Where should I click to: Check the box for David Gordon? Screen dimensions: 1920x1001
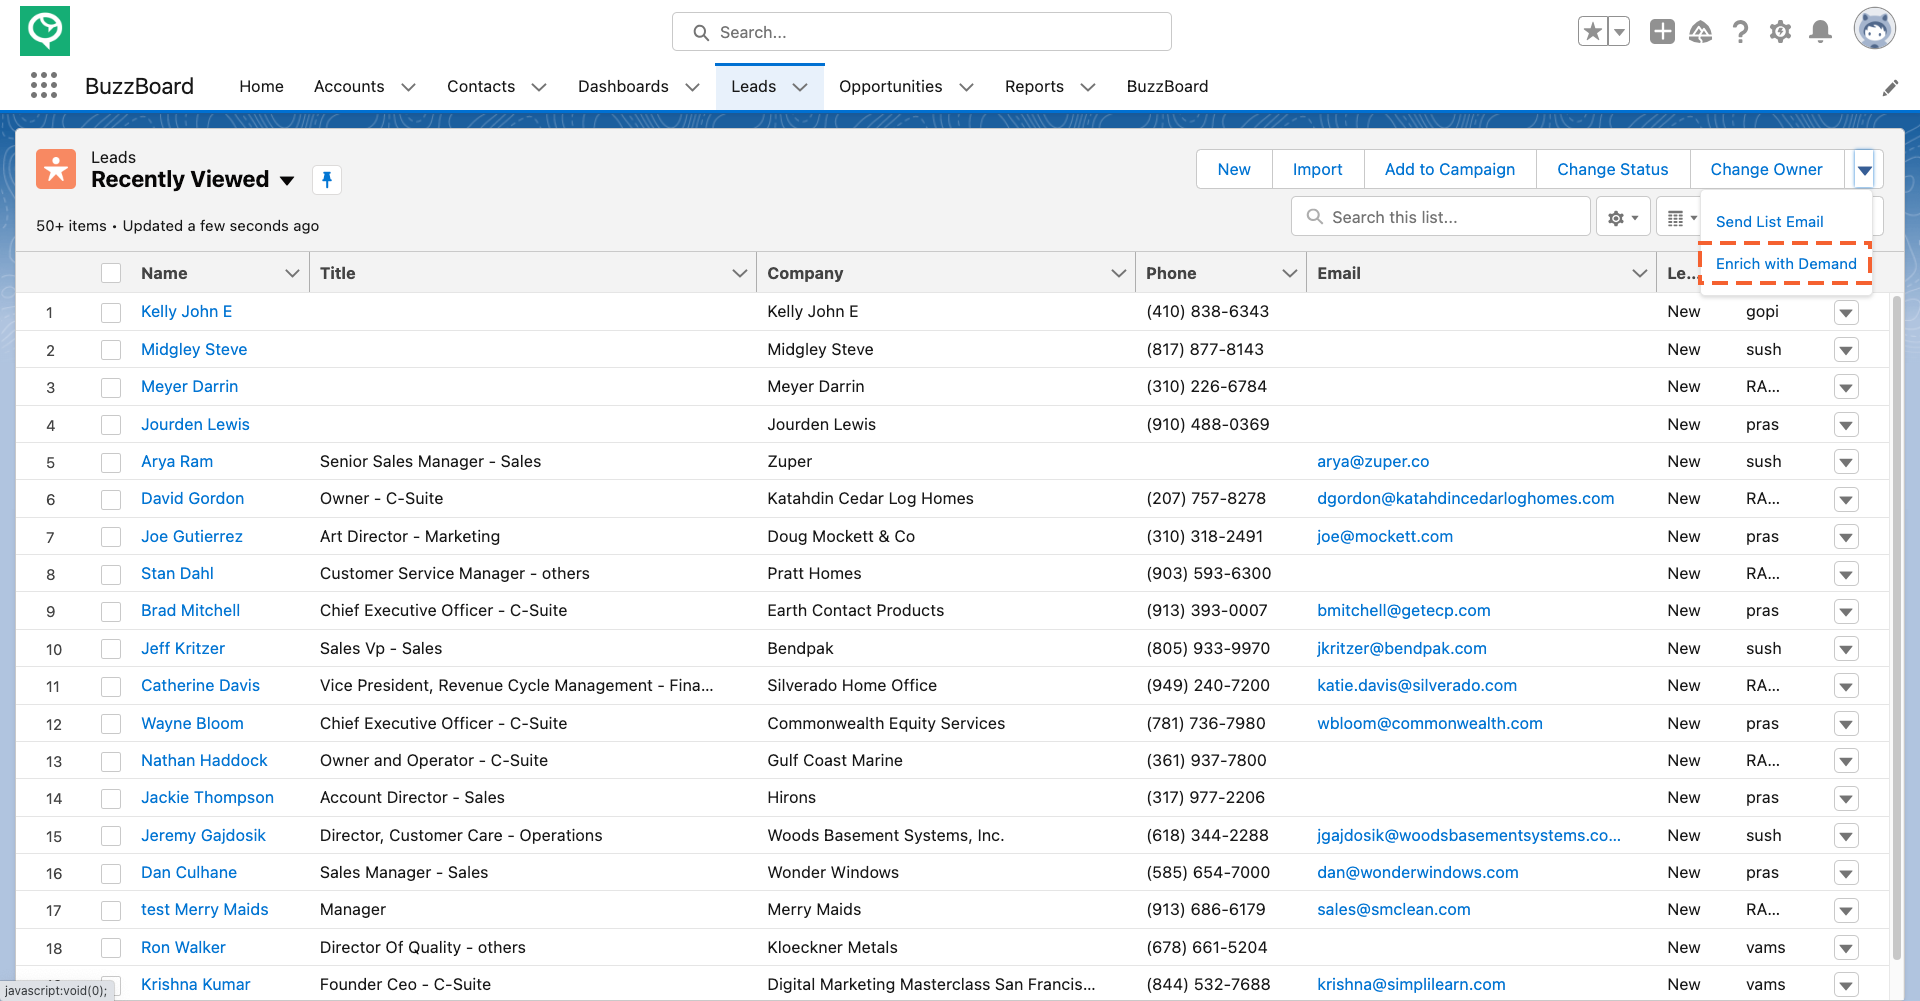(111, 499)
